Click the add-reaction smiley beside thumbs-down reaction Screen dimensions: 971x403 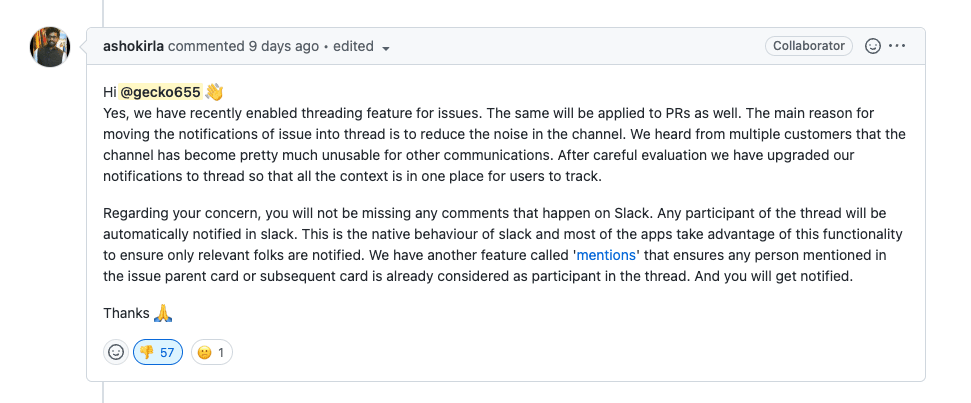pyautogui.click(x=116, y=352)
